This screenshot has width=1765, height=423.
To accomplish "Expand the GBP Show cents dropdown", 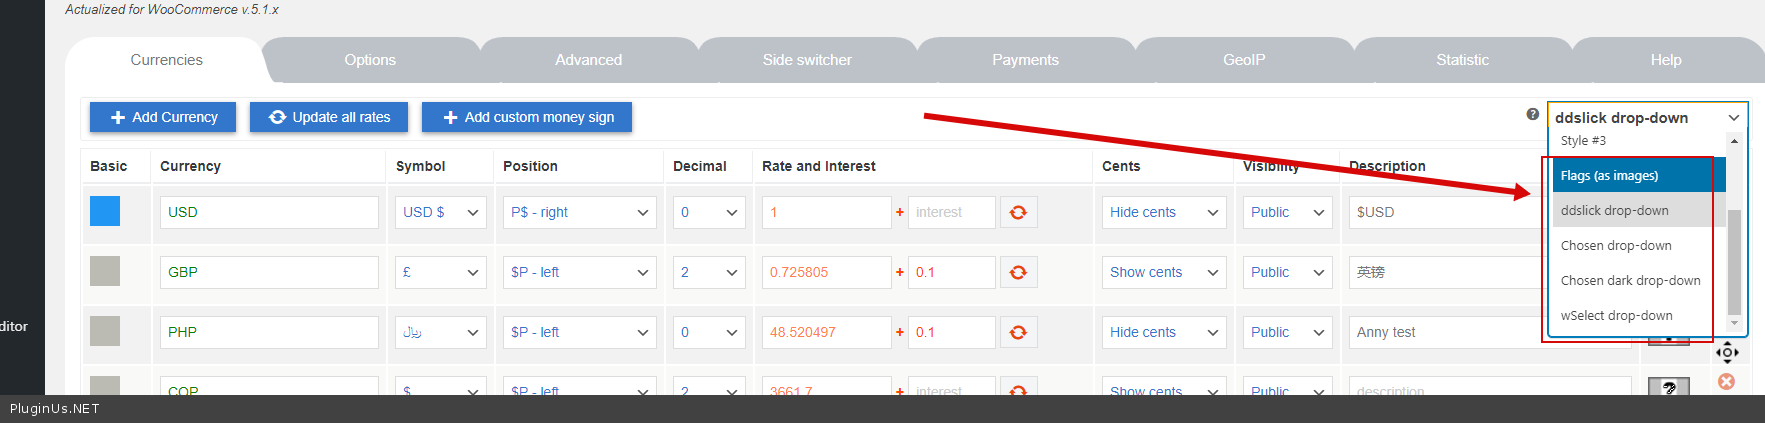I will (1164, 272).
